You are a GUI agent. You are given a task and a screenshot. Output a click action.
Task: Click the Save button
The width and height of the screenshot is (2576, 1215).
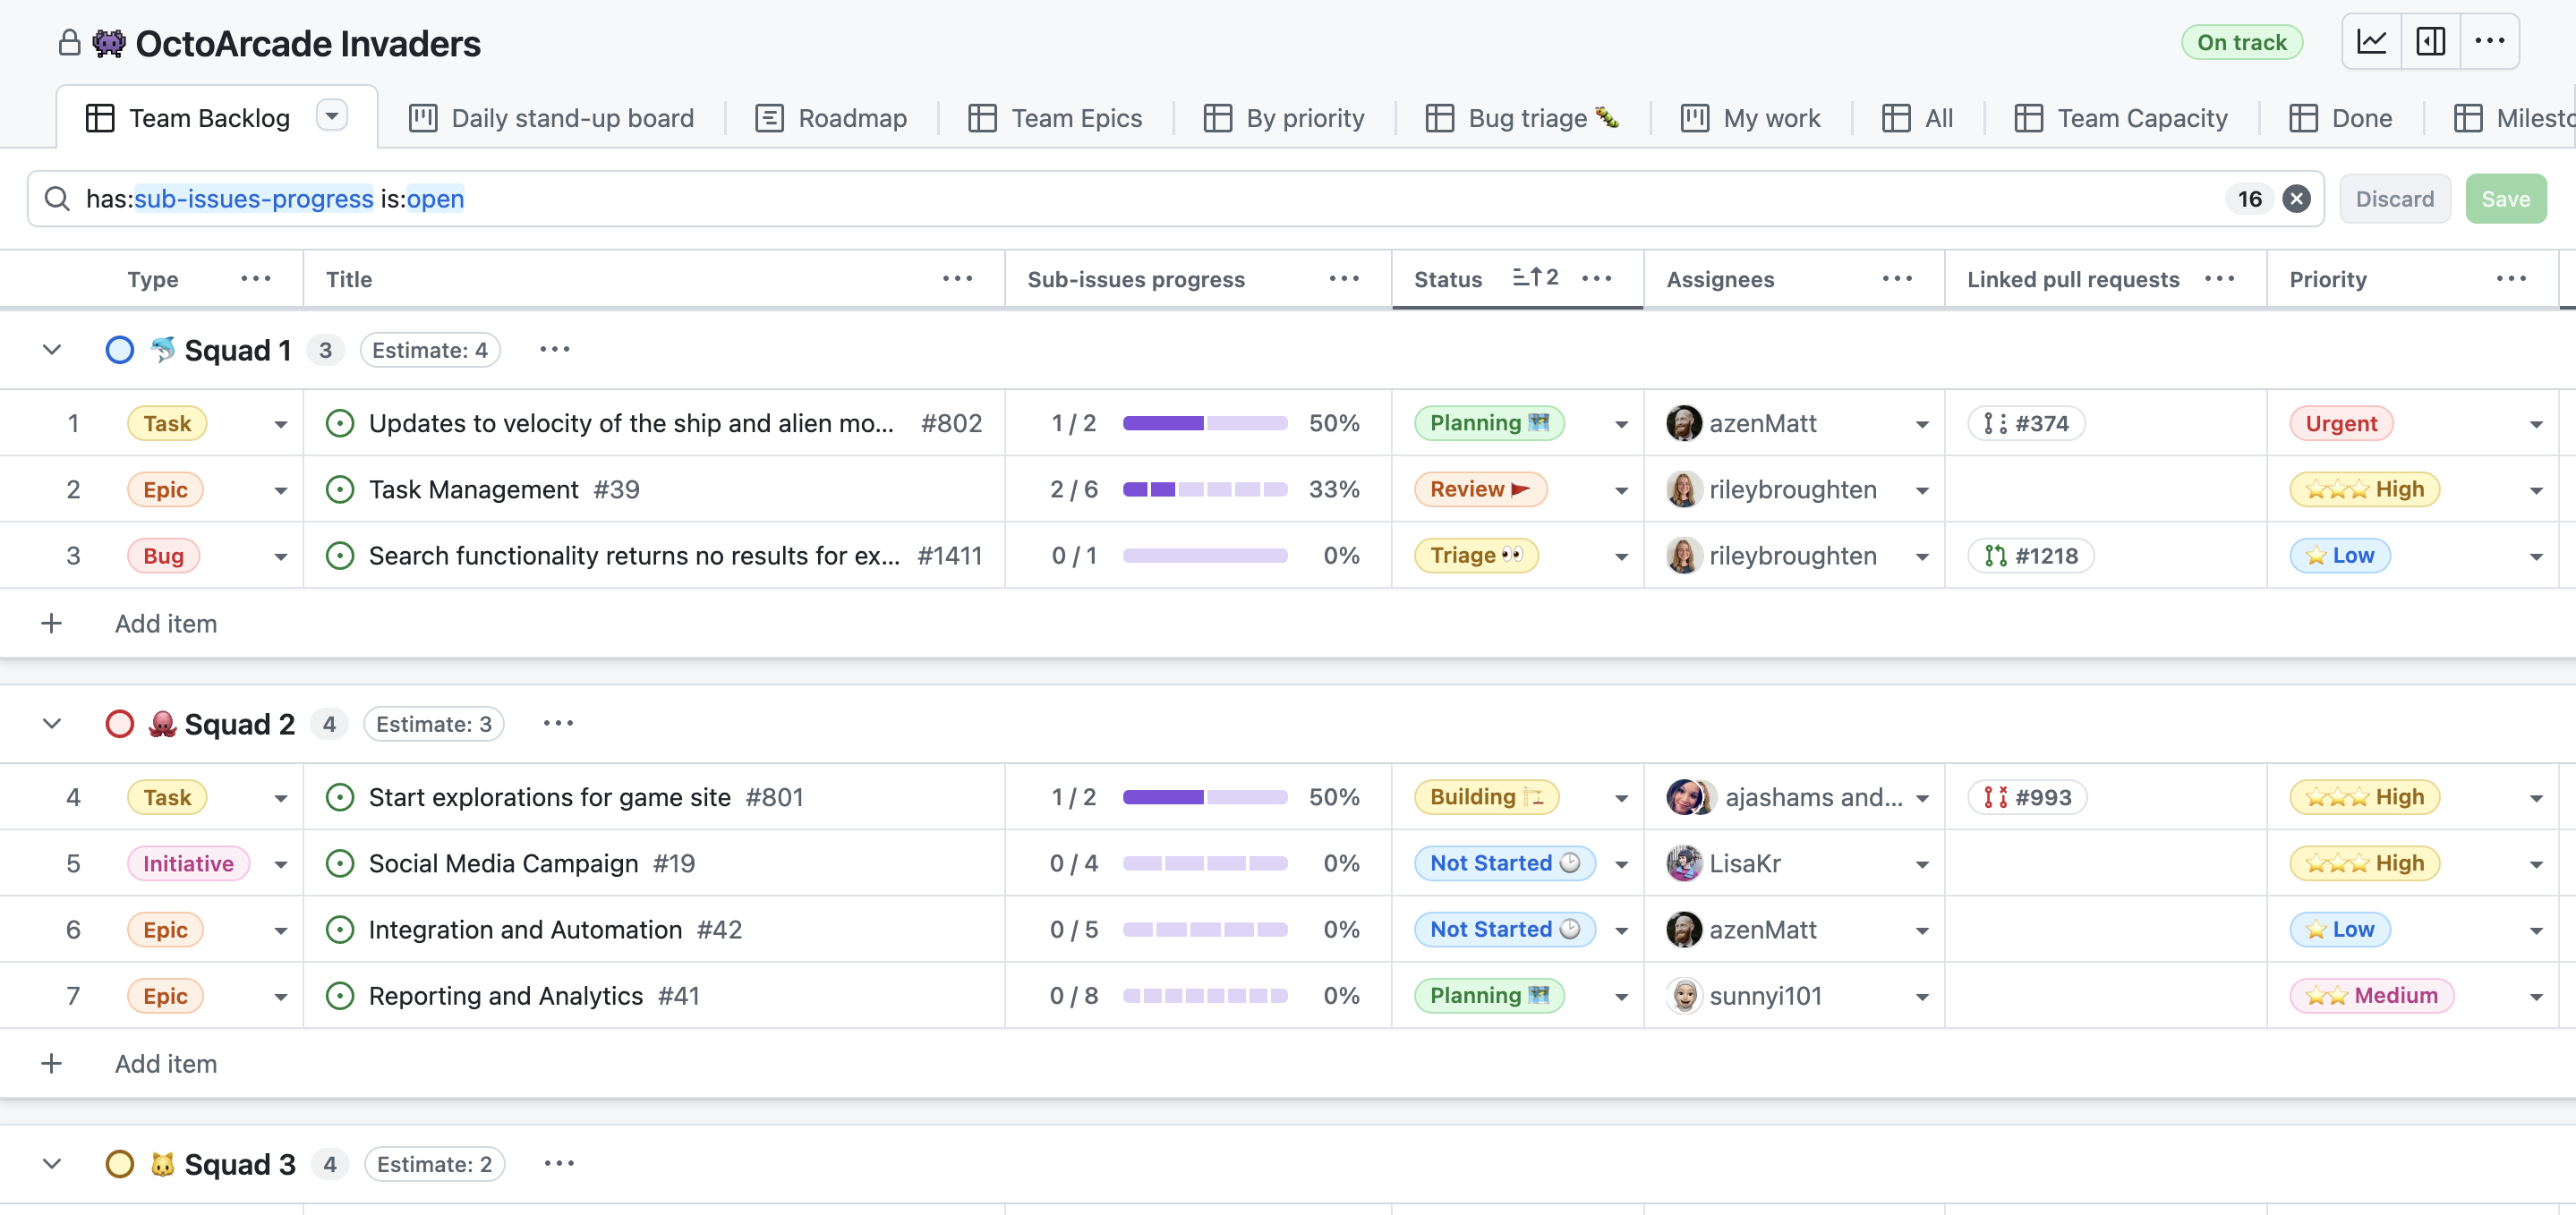(2505, 199)
